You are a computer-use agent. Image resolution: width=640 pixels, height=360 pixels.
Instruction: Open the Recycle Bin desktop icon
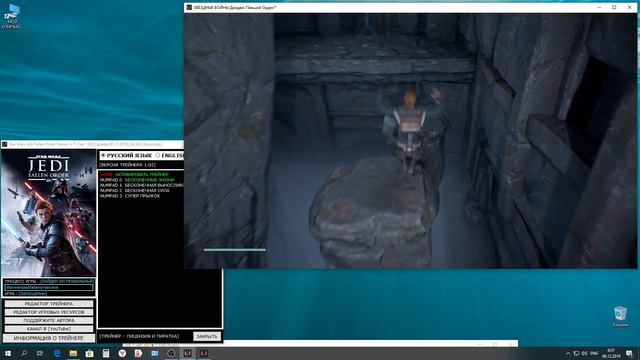[x=620, y=317]
